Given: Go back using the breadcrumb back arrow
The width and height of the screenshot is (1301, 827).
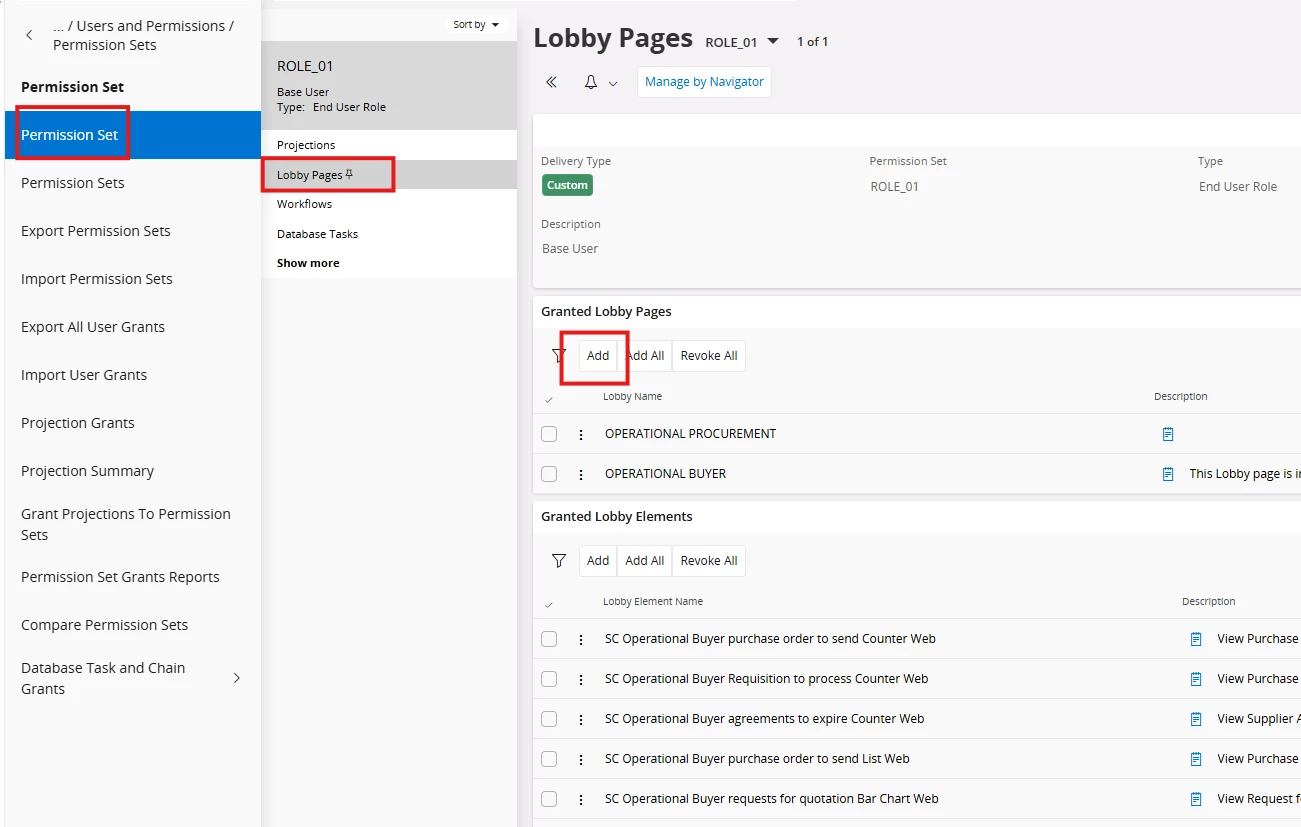Looking at the screenshot, I should pos(29,35).
